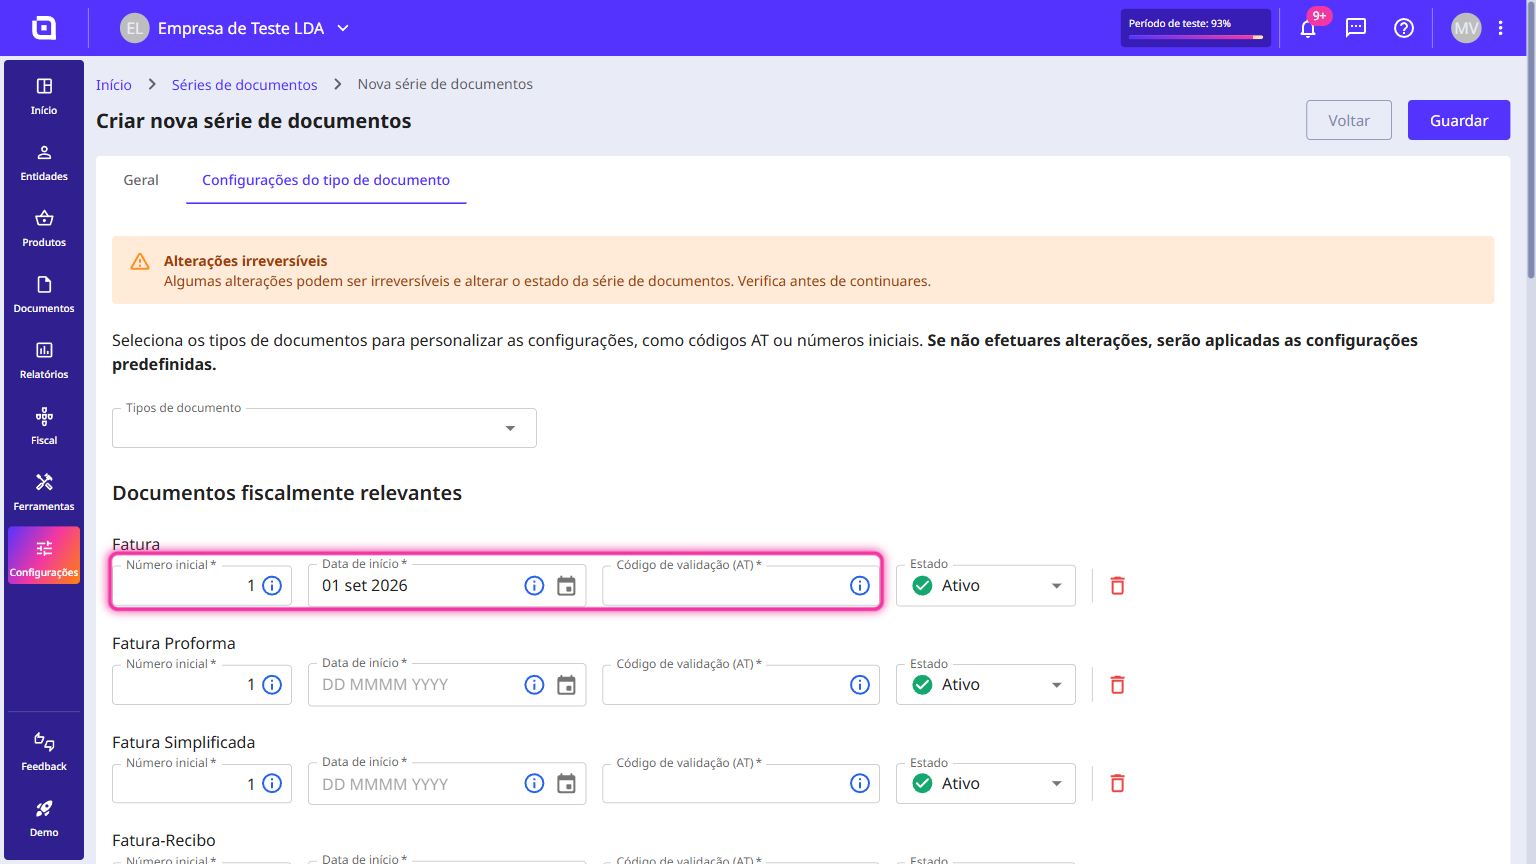This screenshot has width=1536, height=864.
Task: Open the Fatura Simplificada Estado dropdown
Action: 986,784
